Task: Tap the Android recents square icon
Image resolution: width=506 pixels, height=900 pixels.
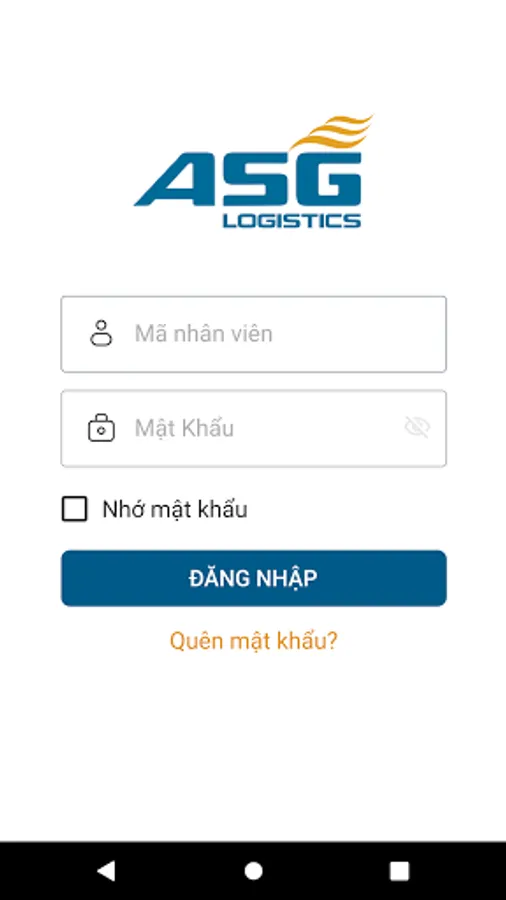Action: (x=399, y=871)
